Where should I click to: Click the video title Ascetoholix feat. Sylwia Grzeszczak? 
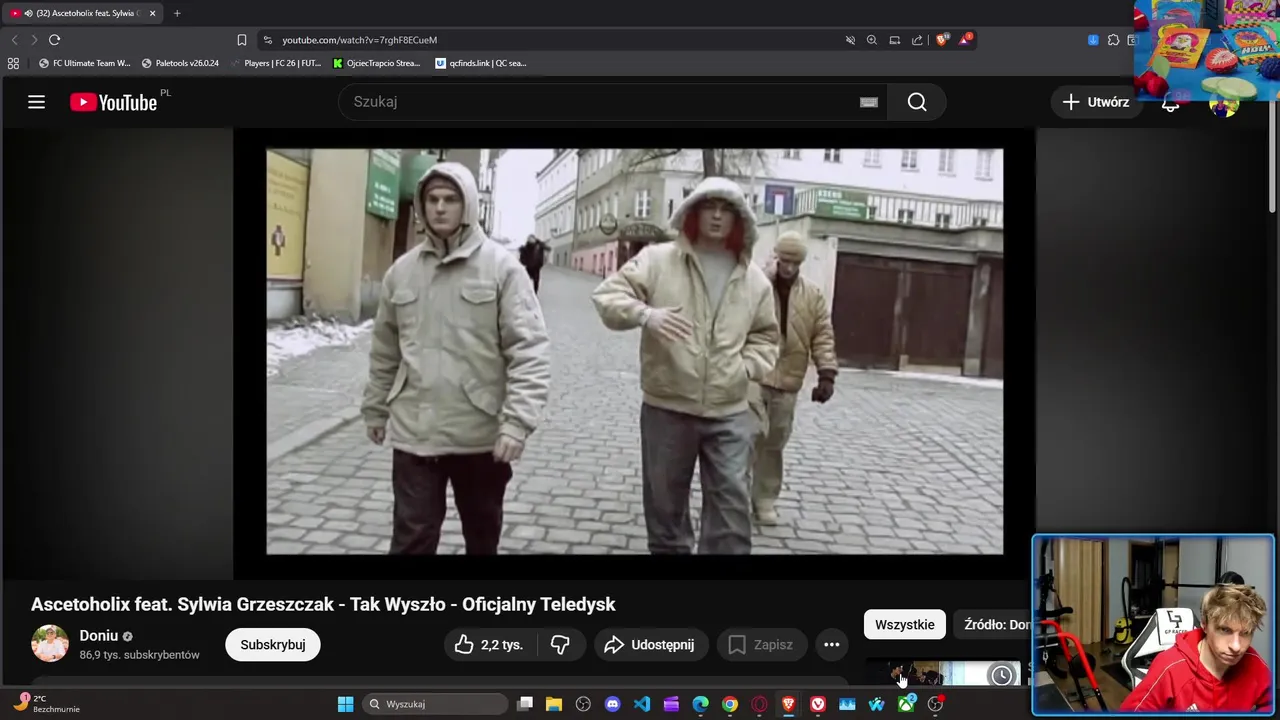point(323,604)
